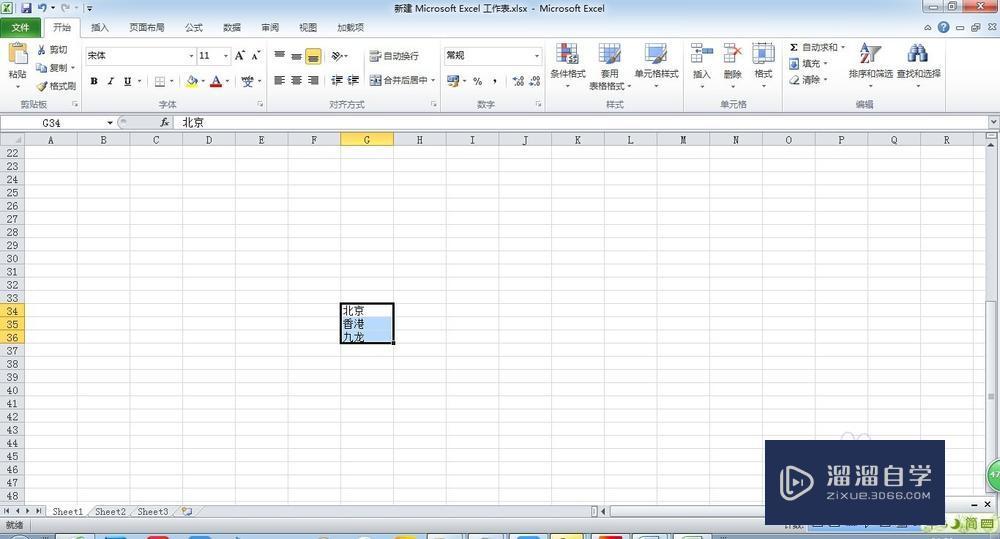Viewport: 1000px width, 539px height.
Task: Open Sort and Filter (排序和筛选)
Action: [871, 64]
